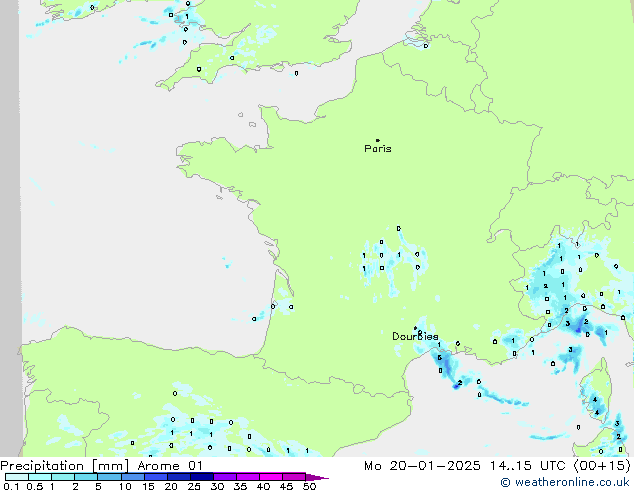Click the '50' legend scale label
The height and width of the screenshot is (490, 634).
[x=309, y=486]
